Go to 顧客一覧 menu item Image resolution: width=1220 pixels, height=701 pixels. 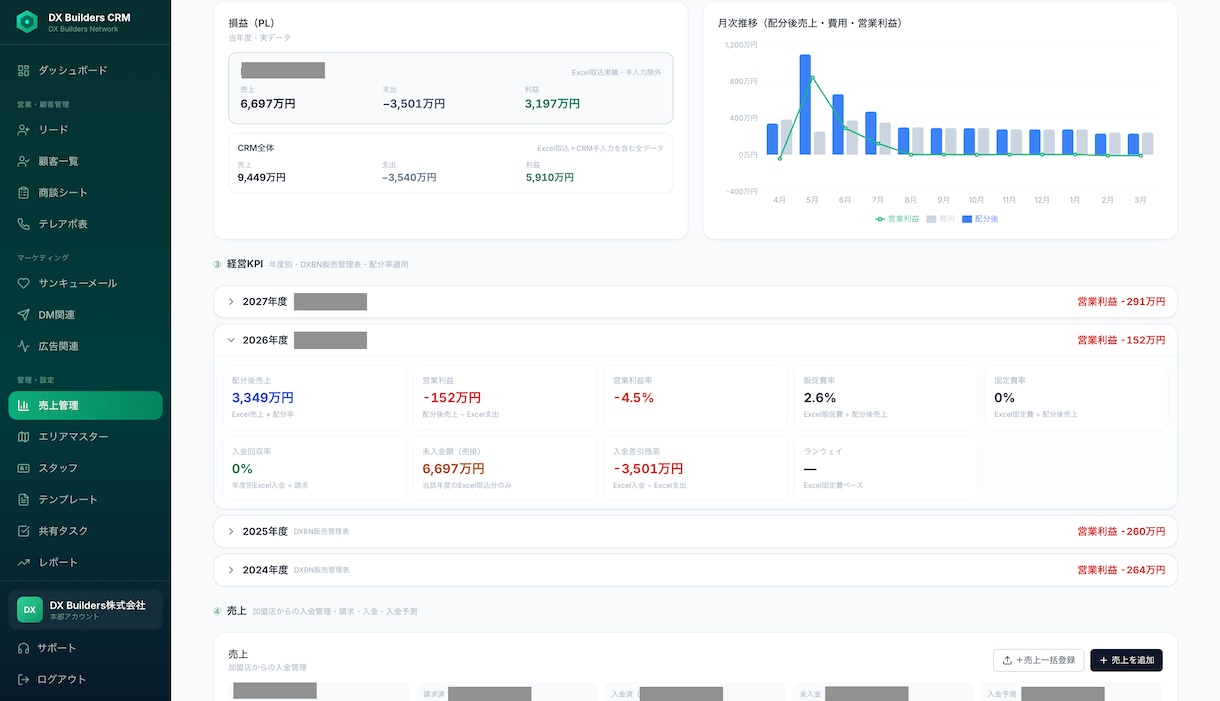click(85, 161)
